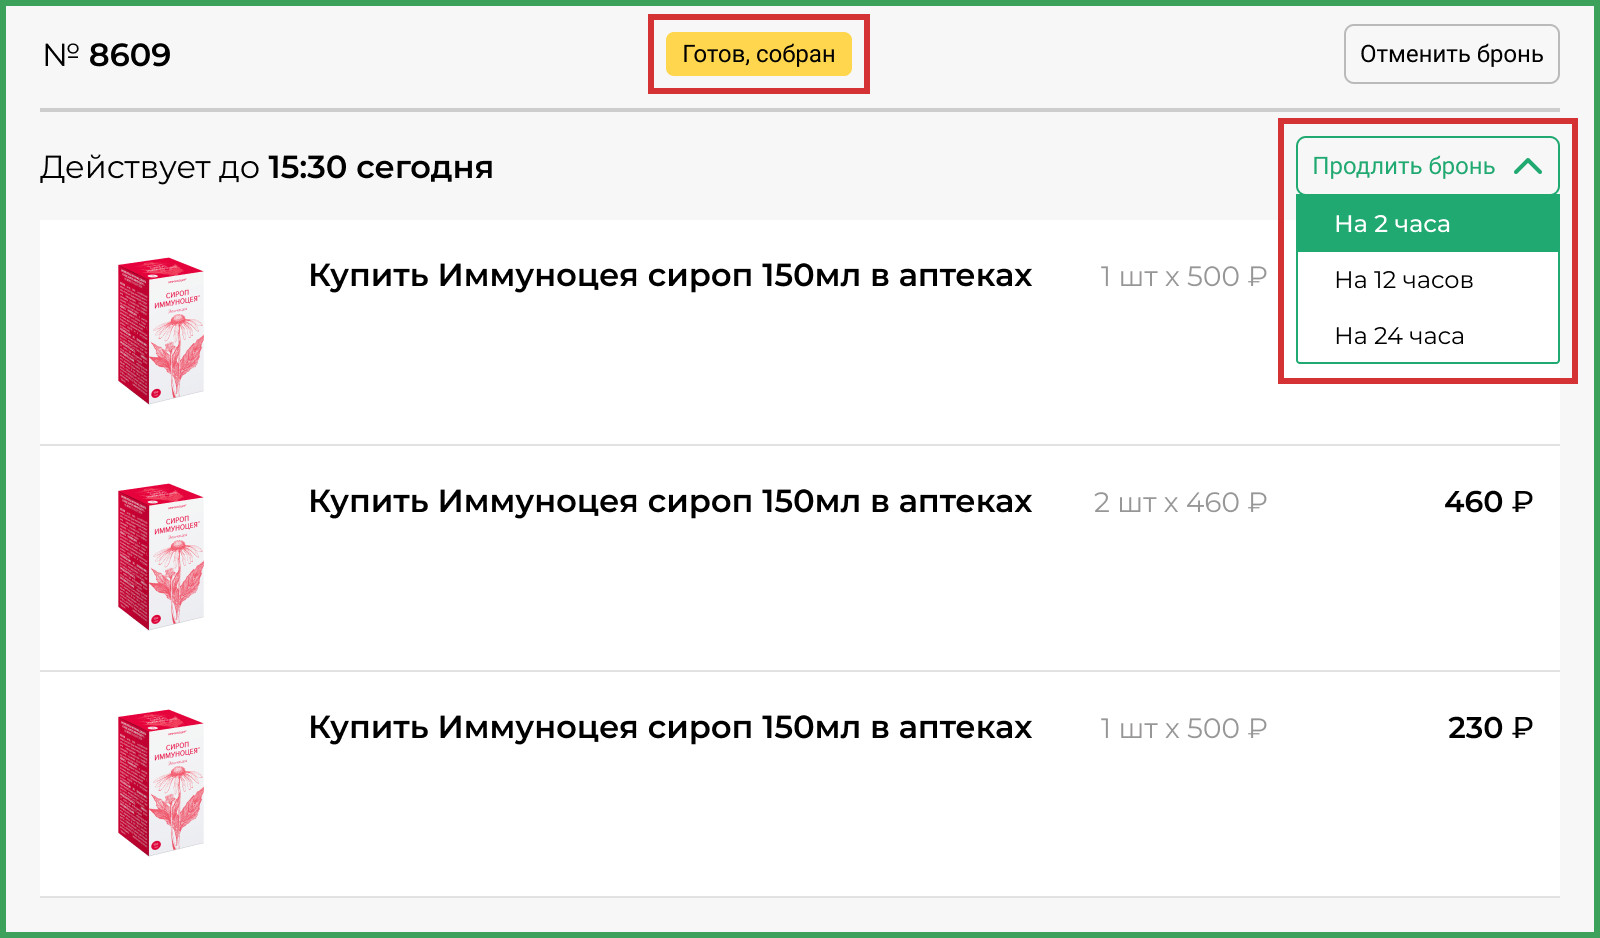Open the product title in the 460 ₽ row
Viewport: 1600px width, 938px height.
tap(670, 501)
